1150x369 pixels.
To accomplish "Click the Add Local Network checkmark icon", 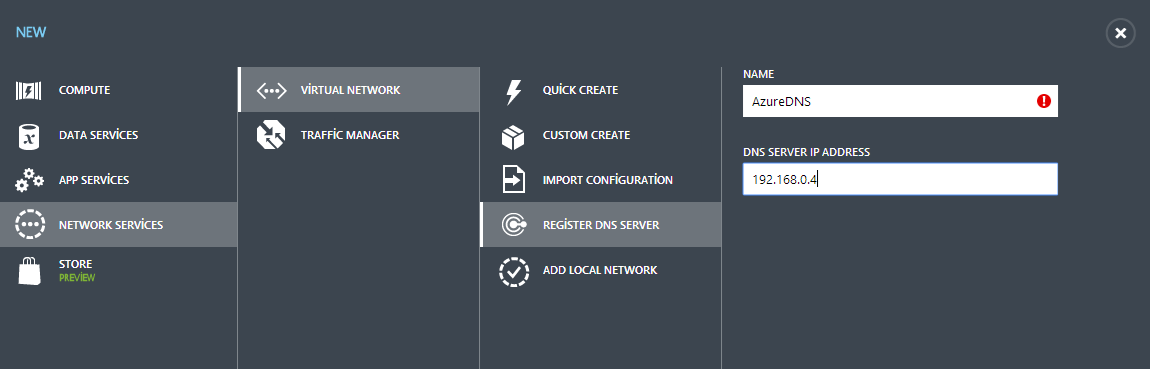I will tap(513, 270).
